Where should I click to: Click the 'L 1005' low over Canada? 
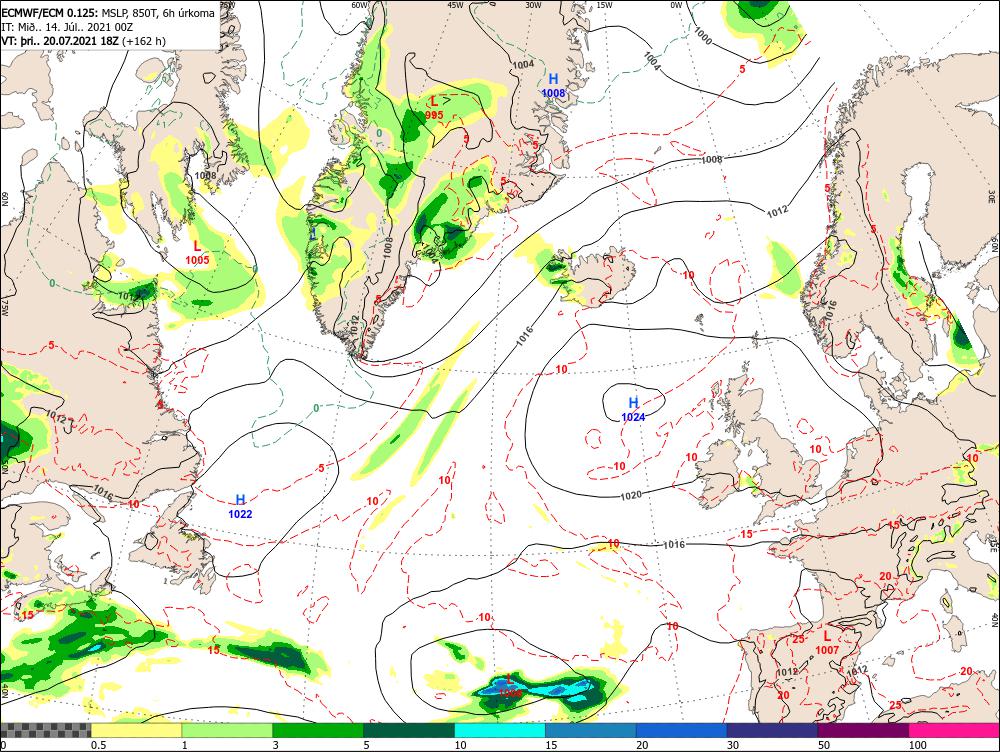tap(197, 252)
